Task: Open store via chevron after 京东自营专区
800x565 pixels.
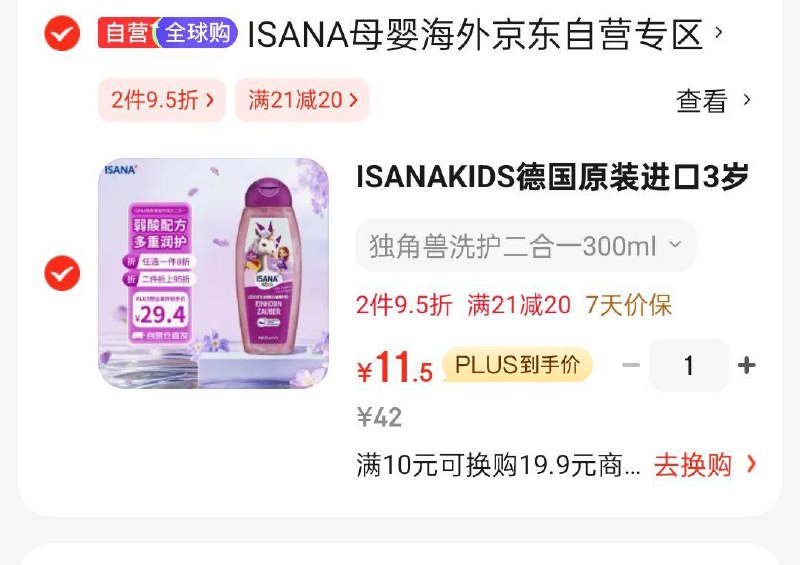Action: coord(719,33)
